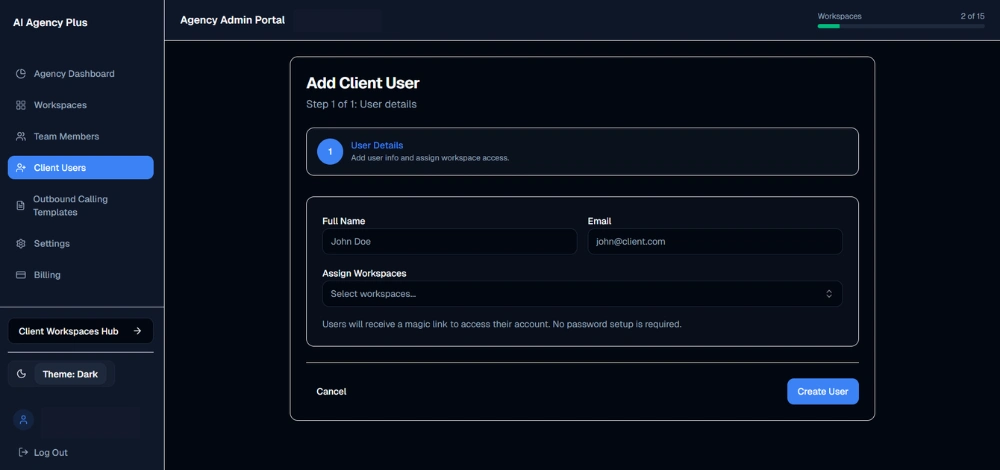Toggle the Theme: Dark button
Viewport: 1000px width, 470px height.
70,374
